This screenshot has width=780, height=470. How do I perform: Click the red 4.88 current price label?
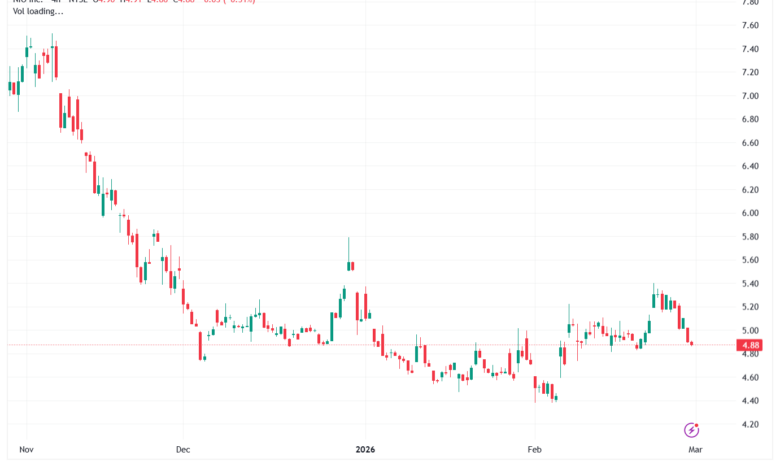[x=750, y=346]
